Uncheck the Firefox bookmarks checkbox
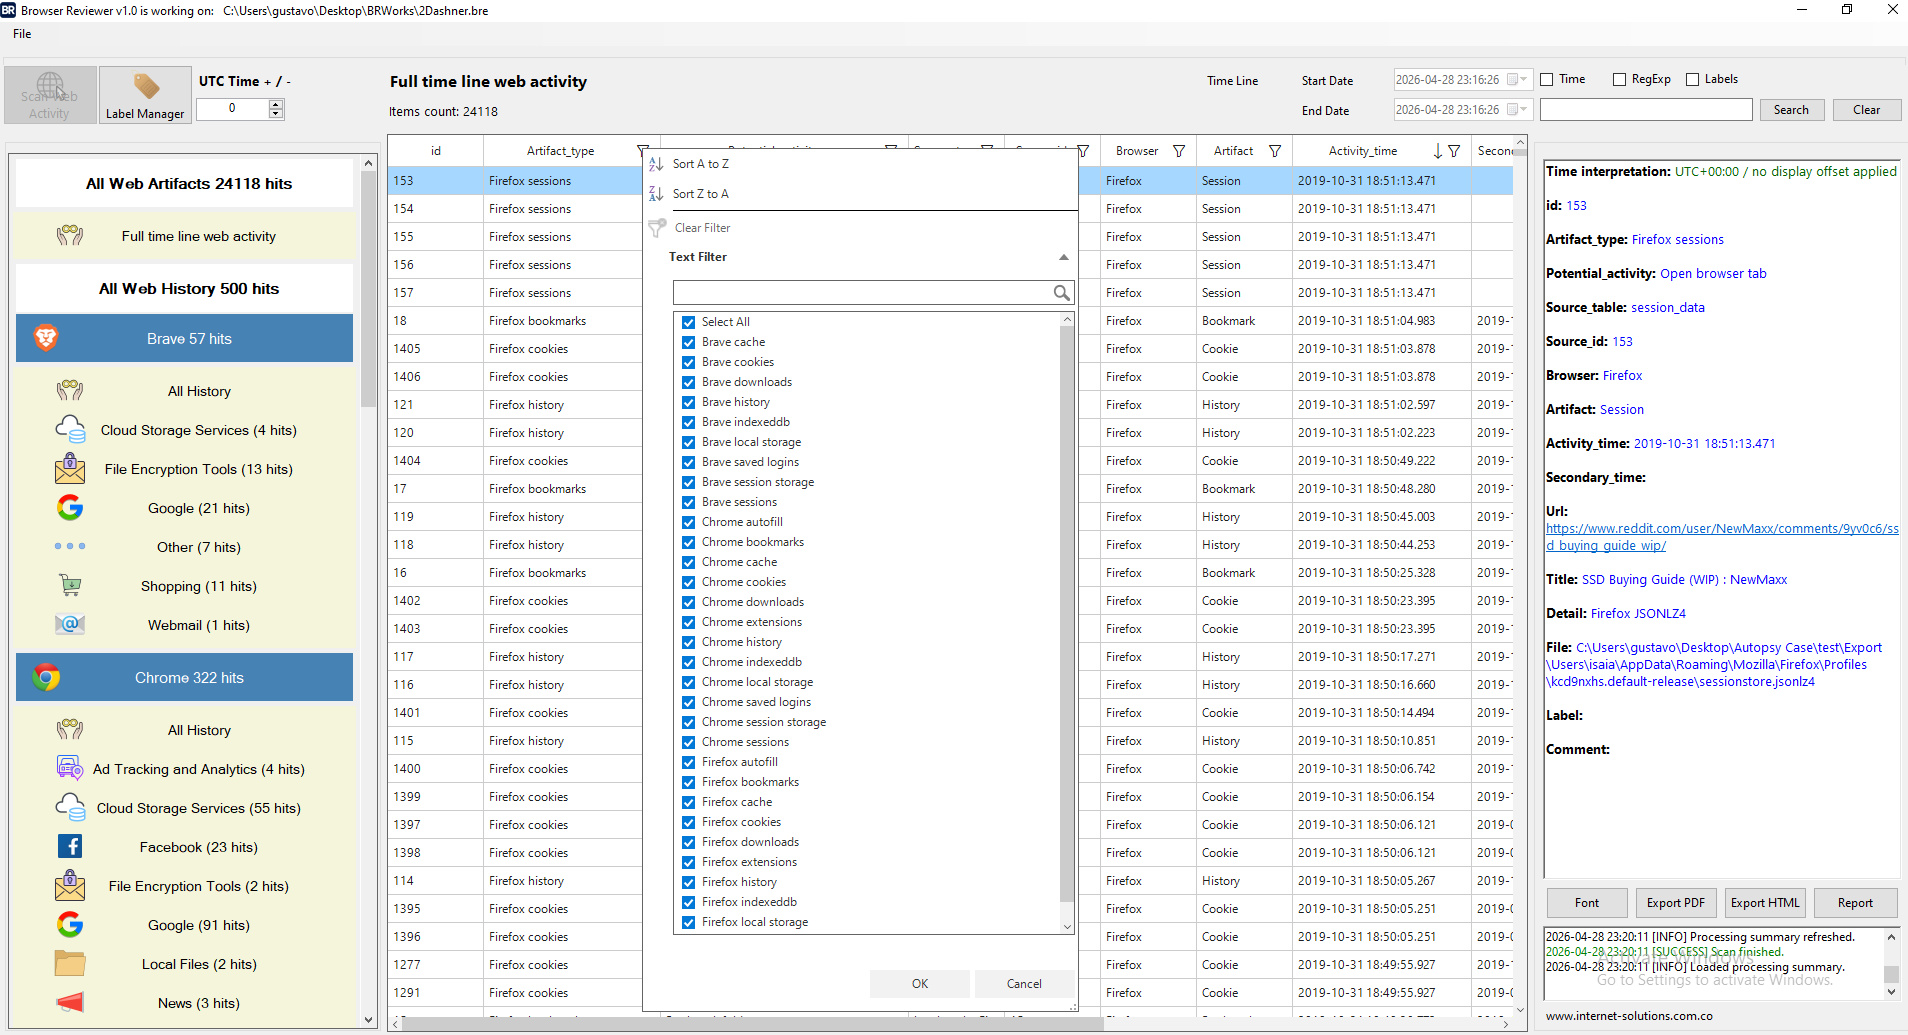This screenshot has width=1908, height=1035. pos(689,782)
